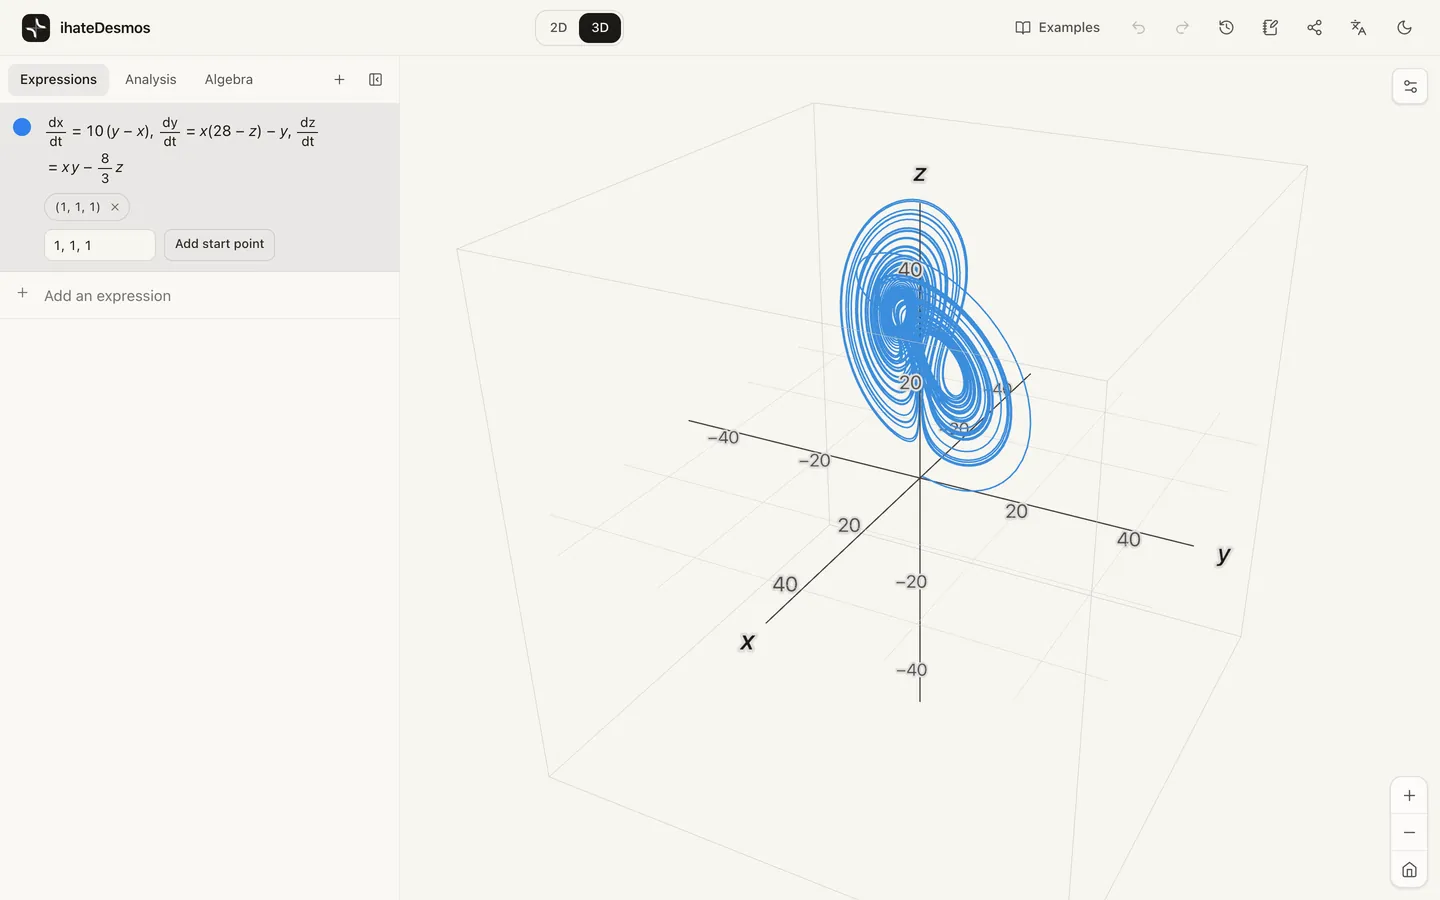Zoom in with the plus button

tap(1409, 796)
